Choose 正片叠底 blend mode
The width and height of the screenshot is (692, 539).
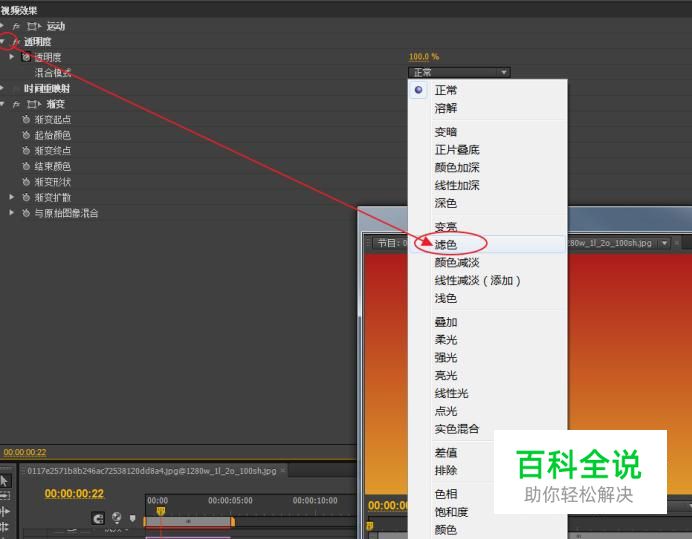pyautogui.click(x=488, y=150)
